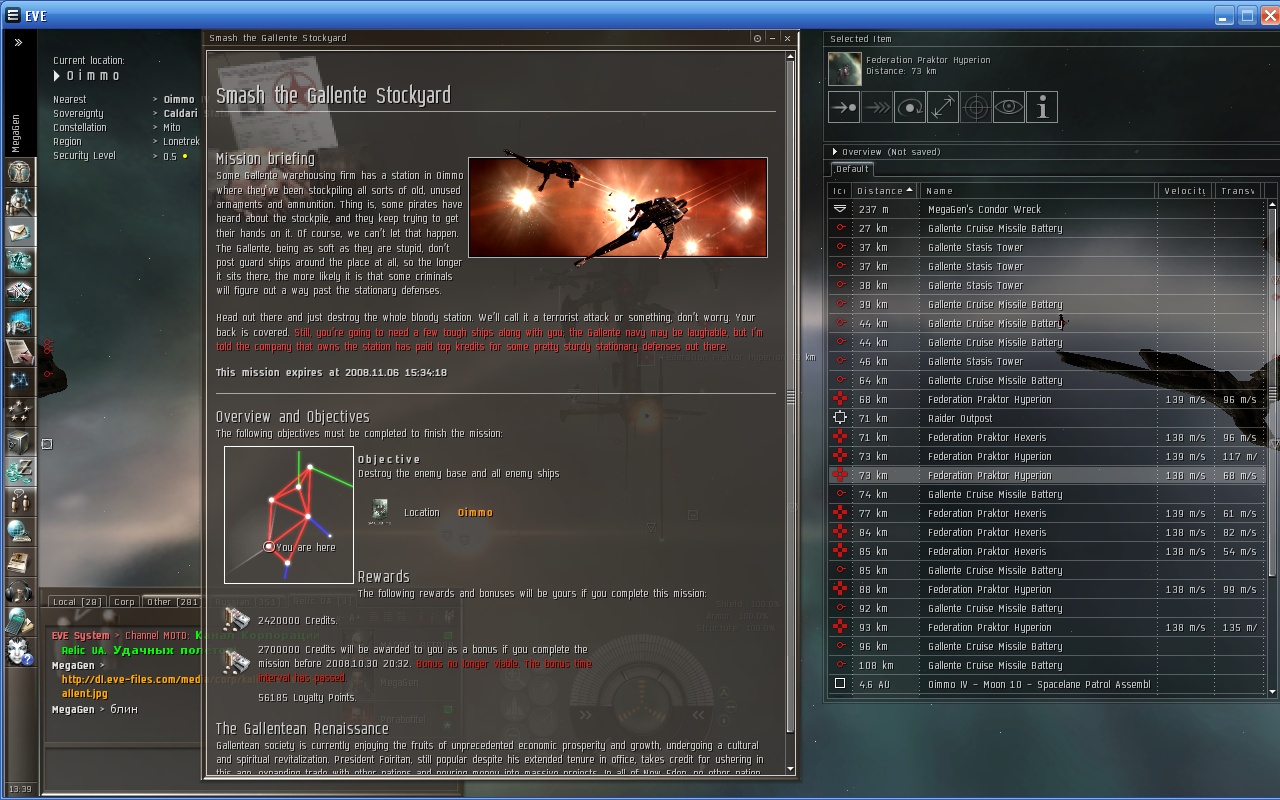The height and width of the screenshot is (800, 1280).
Task: Click the overview list scrollbar down arrow
Action: (x=1272, y=691)
